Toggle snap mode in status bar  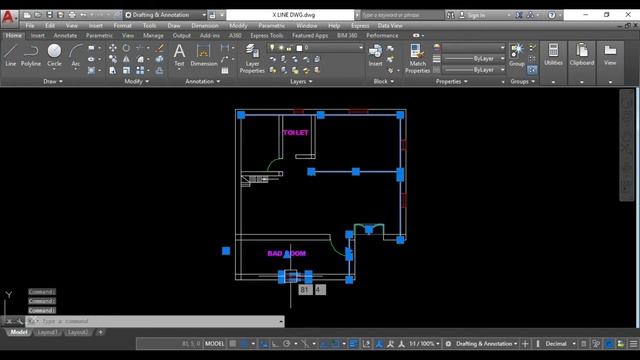point(244,344)
